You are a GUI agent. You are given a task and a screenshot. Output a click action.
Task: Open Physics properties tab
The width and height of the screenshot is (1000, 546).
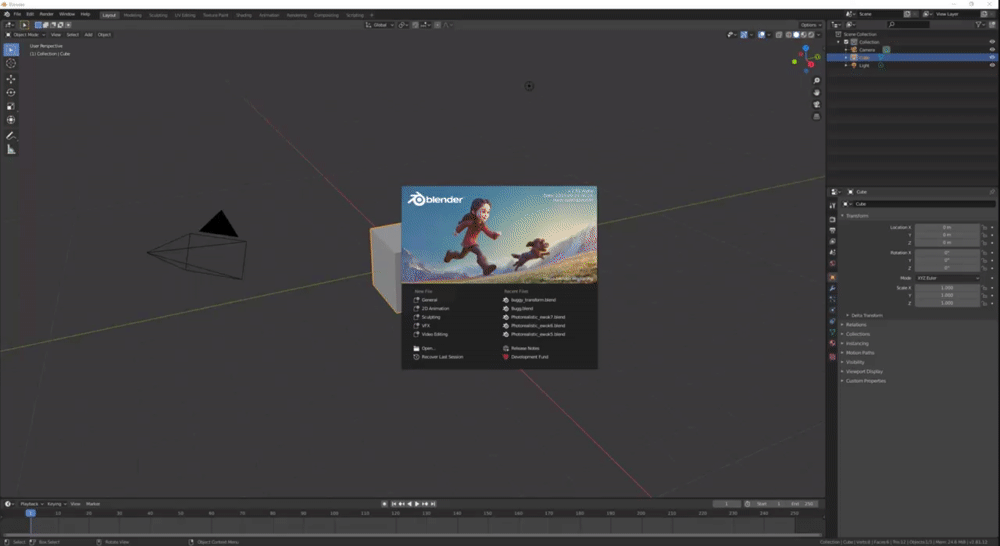(832, 310)
